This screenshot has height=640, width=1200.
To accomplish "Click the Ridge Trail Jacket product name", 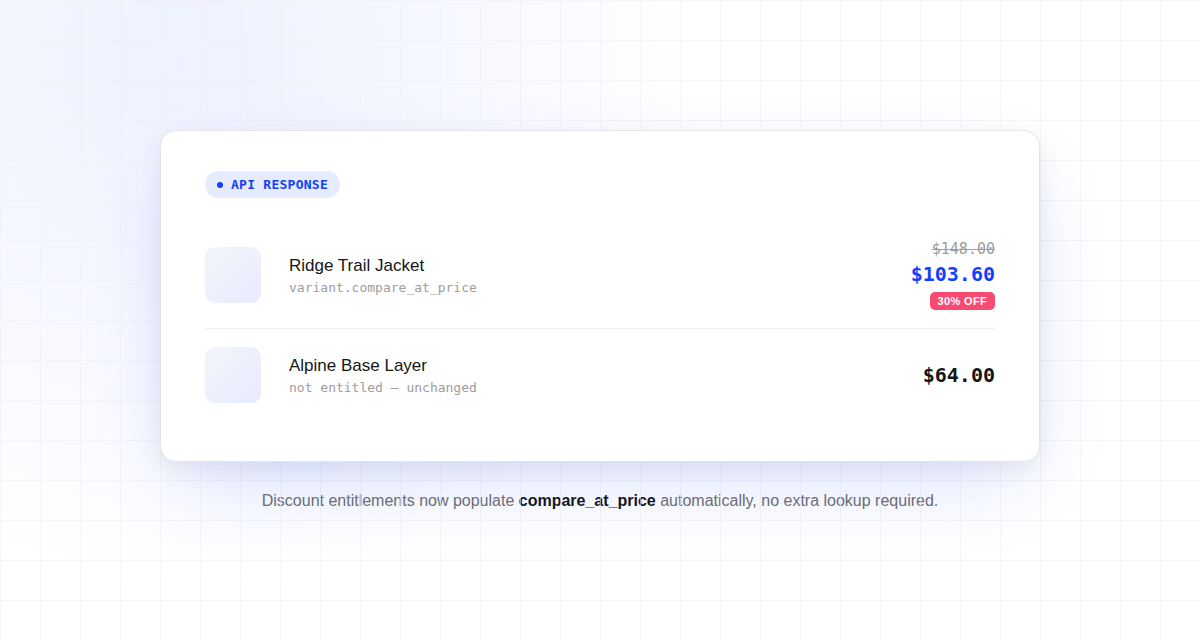I will point(356,265).
